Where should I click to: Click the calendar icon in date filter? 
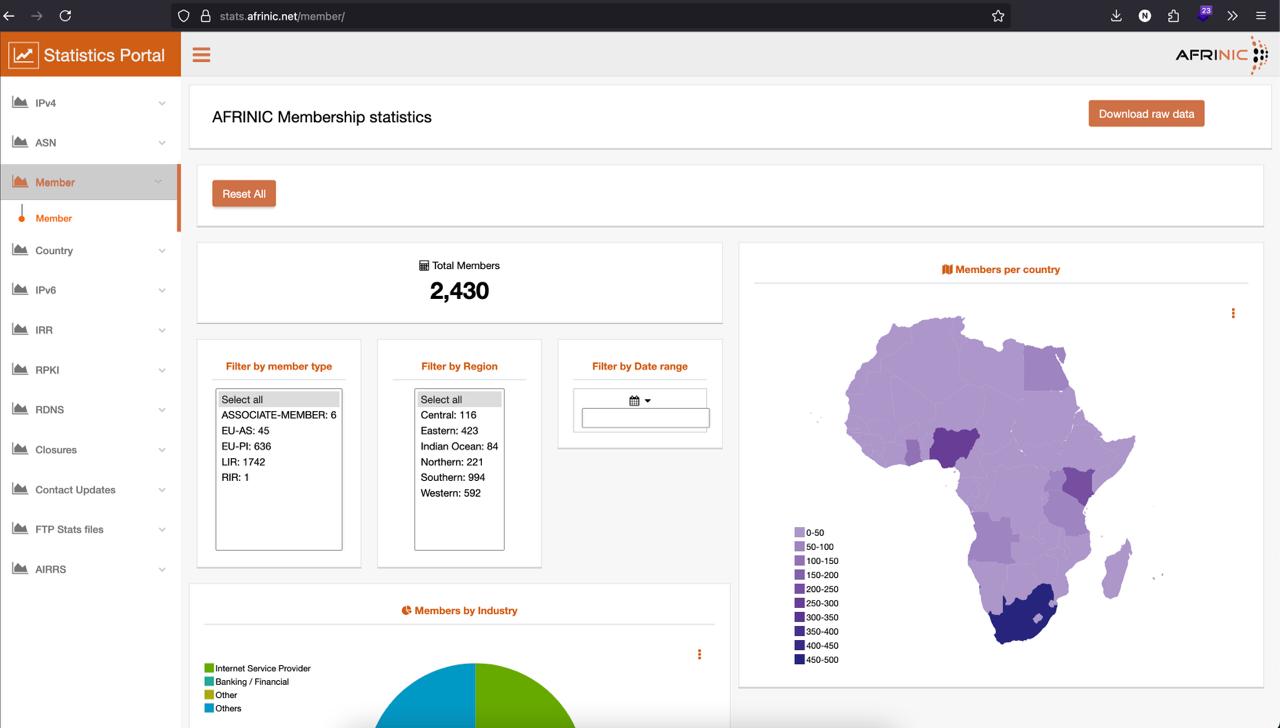pos(634,400)
